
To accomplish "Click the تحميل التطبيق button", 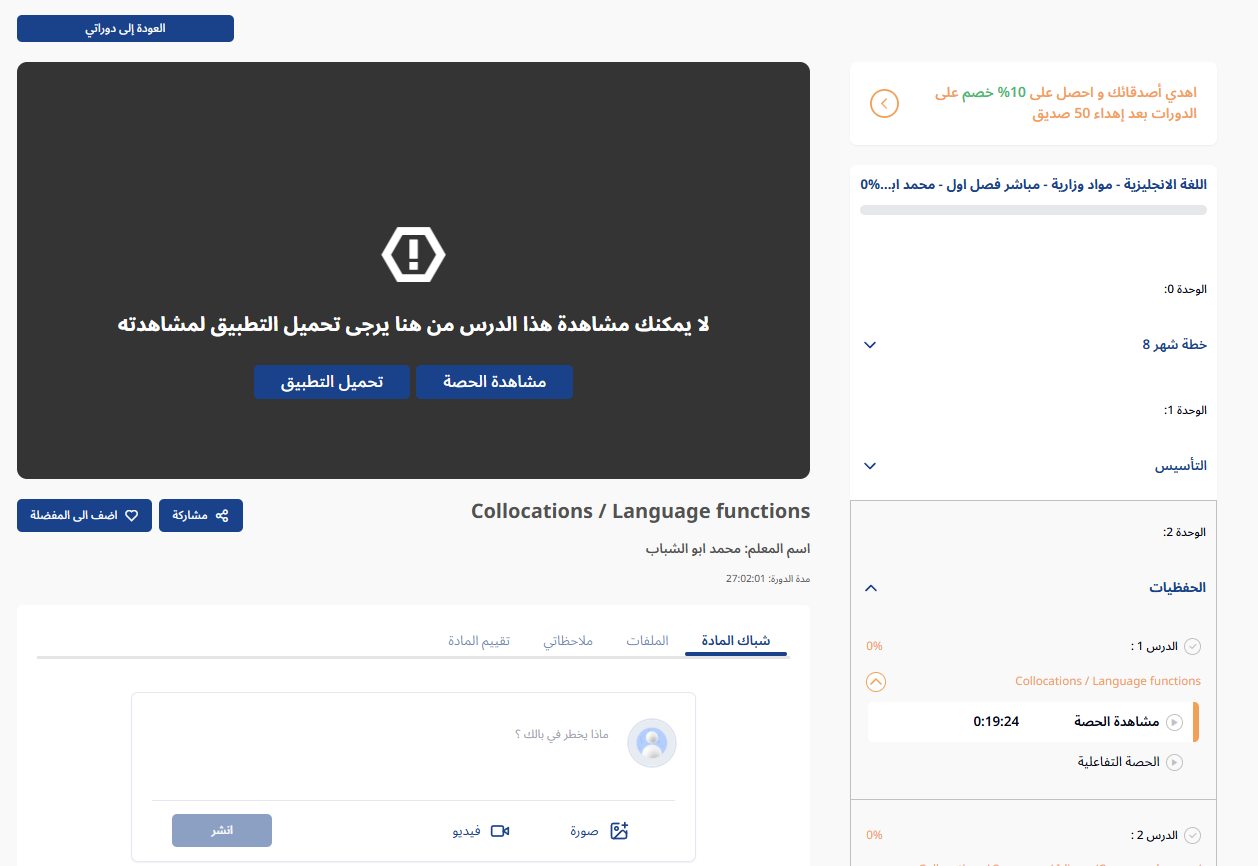I will coord(331,382).
